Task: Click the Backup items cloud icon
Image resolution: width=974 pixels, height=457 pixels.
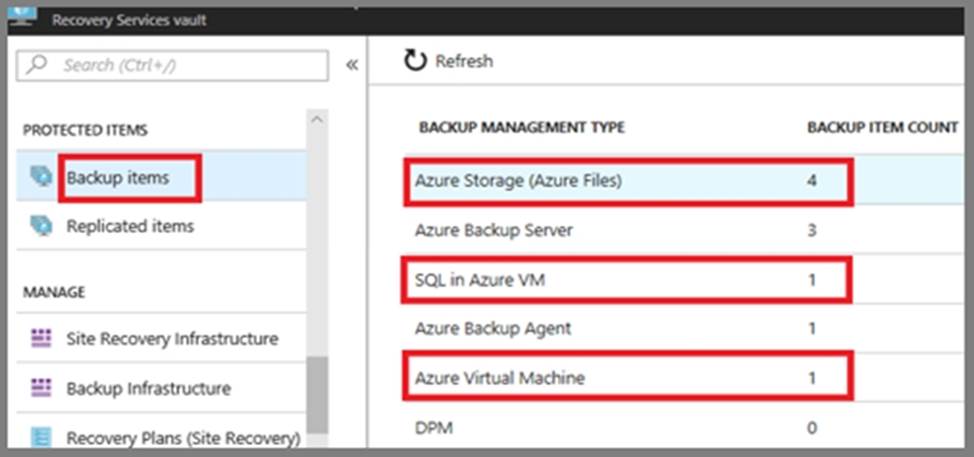Action: 40,177
